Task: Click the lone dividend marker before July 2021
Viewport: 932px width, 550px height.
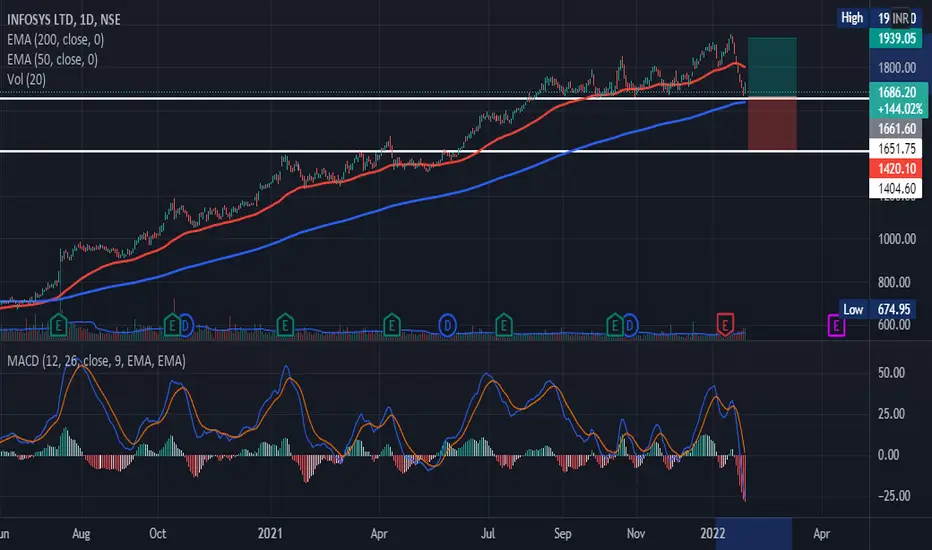Action: tap(448, 326)
